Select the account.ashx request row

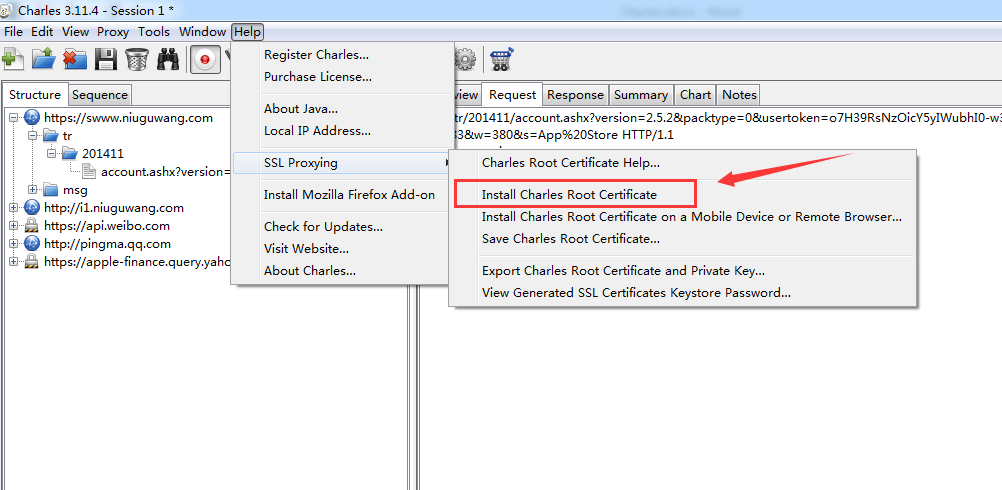click(x=165, y=171)
